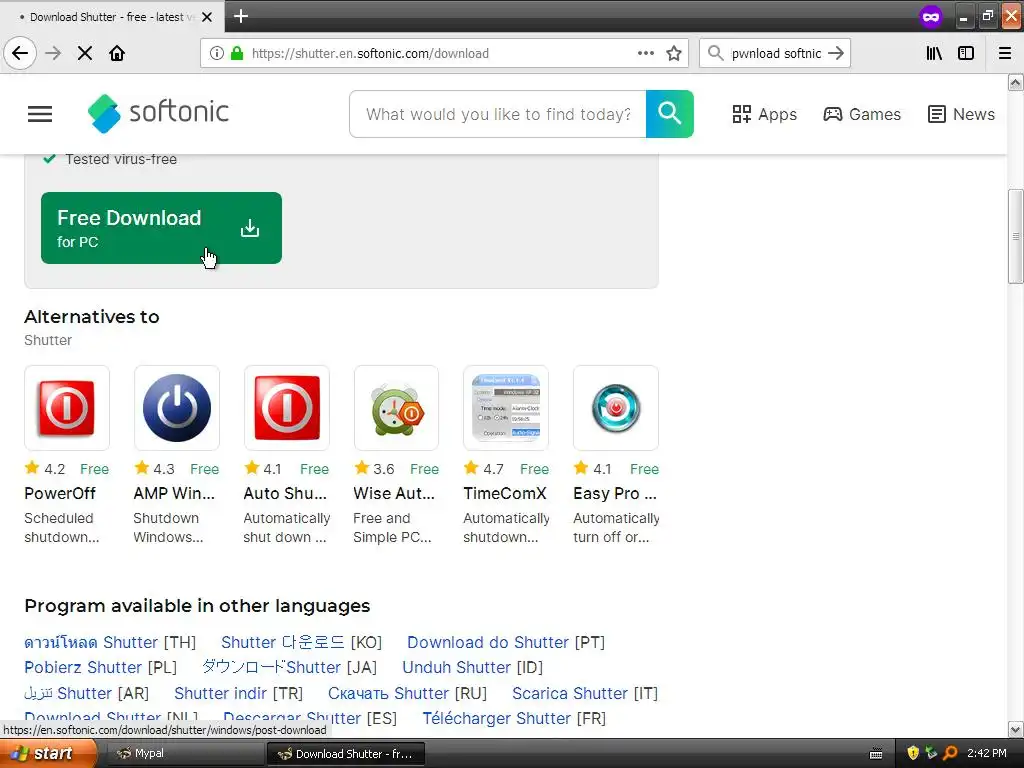Image resolution: width=1024 pixels, height=768 pixels.
Task: Click TimeComX app title
Action: 505,494
